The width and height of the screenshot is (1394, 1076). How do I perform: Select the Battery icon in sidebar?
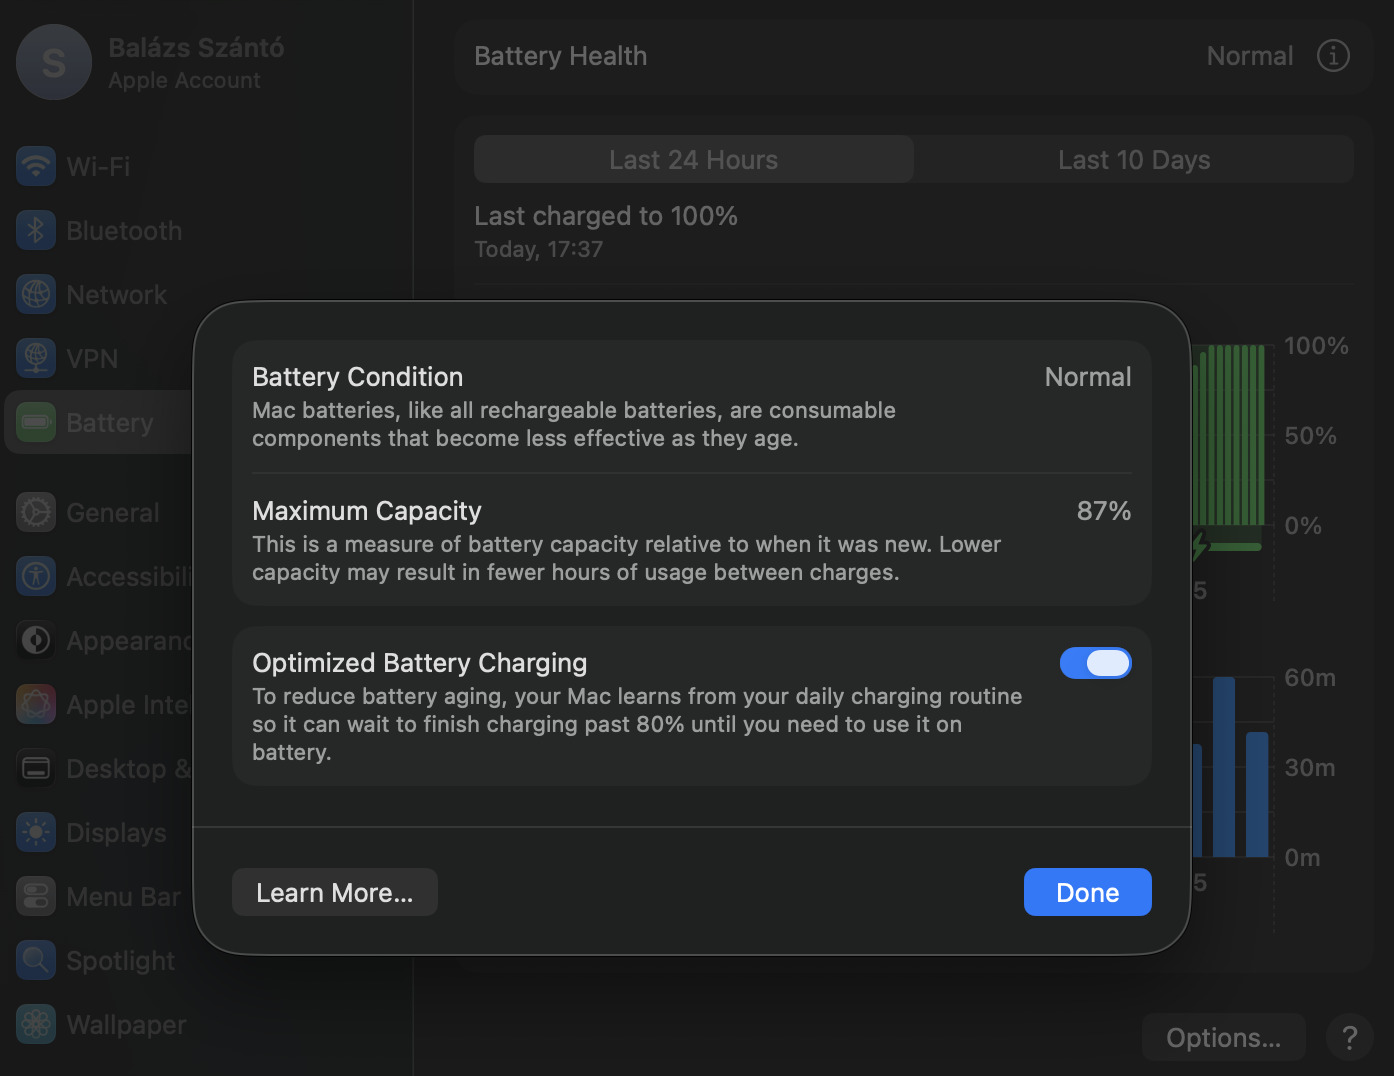(x=36, y=422)
